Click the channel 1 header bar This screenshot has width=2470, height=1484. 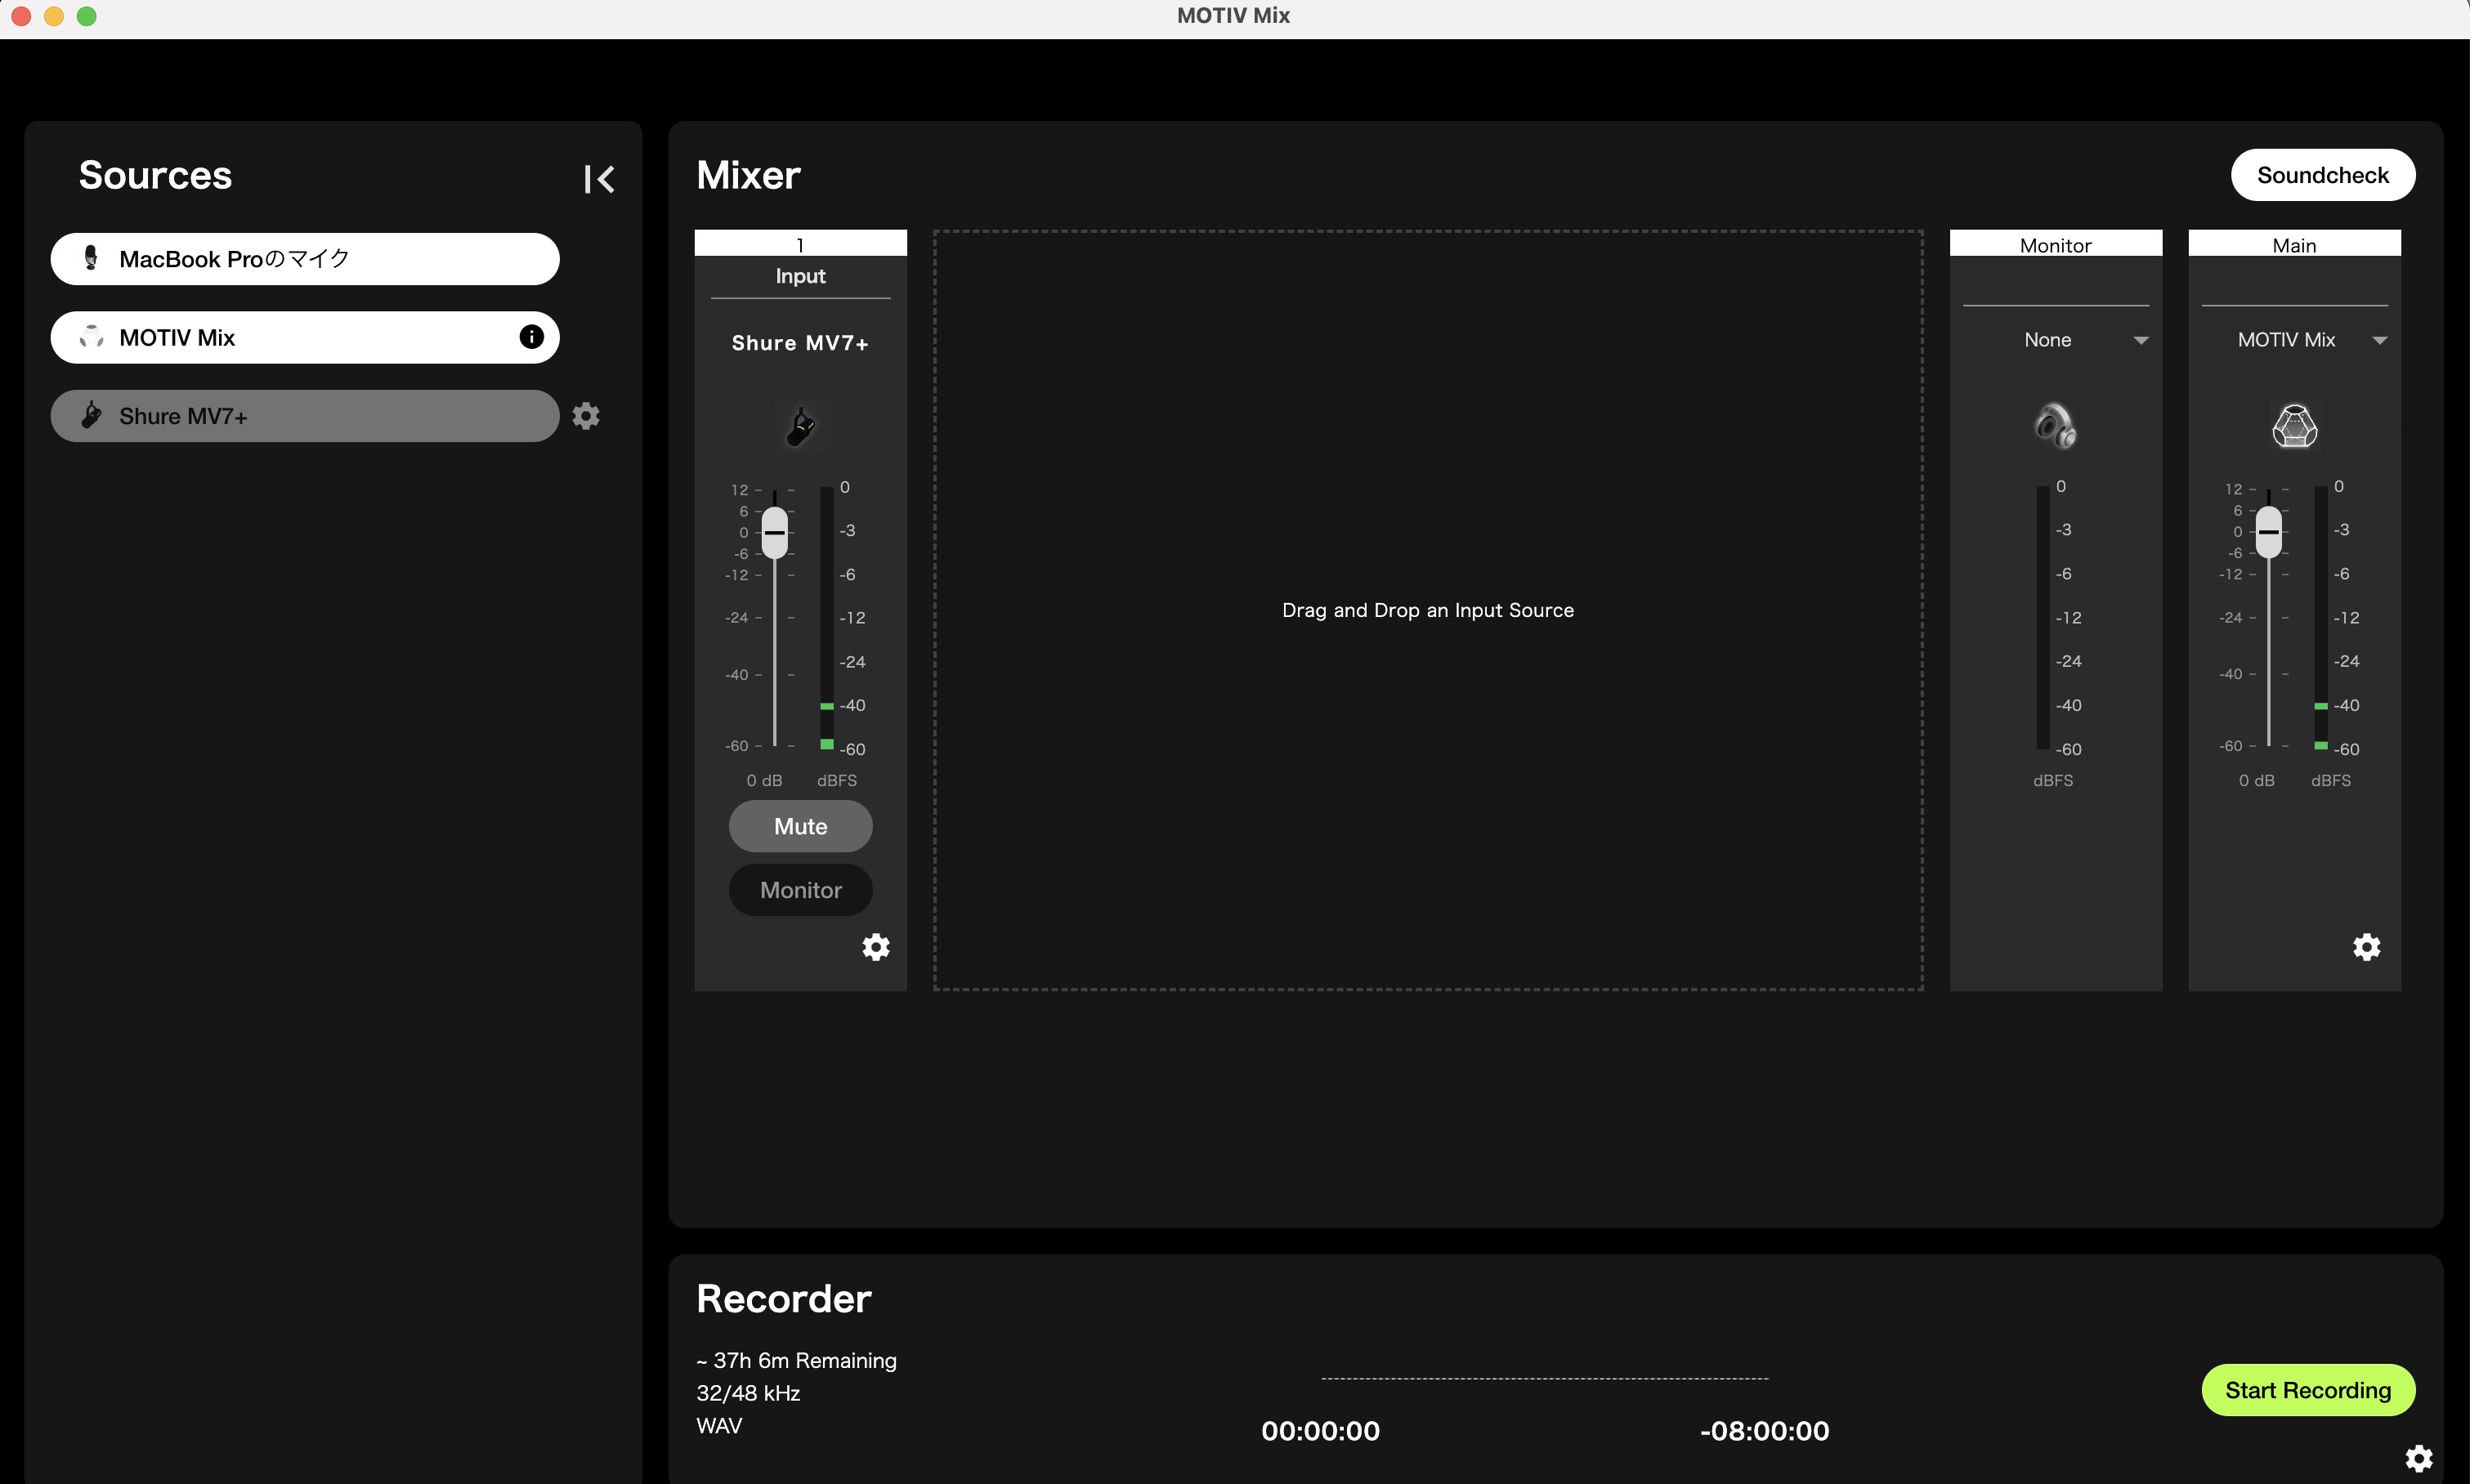click(801, 243)
